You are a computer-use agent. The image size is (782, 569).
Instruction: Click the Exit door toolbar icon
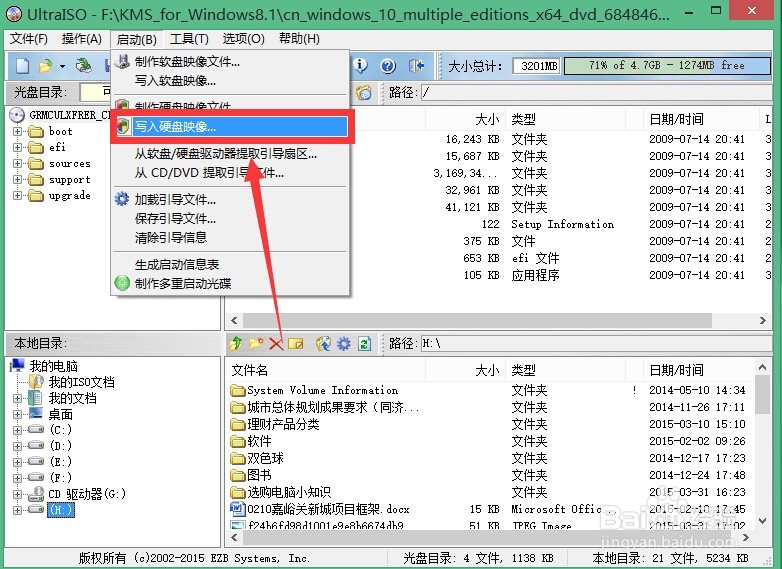click(416, 65)
